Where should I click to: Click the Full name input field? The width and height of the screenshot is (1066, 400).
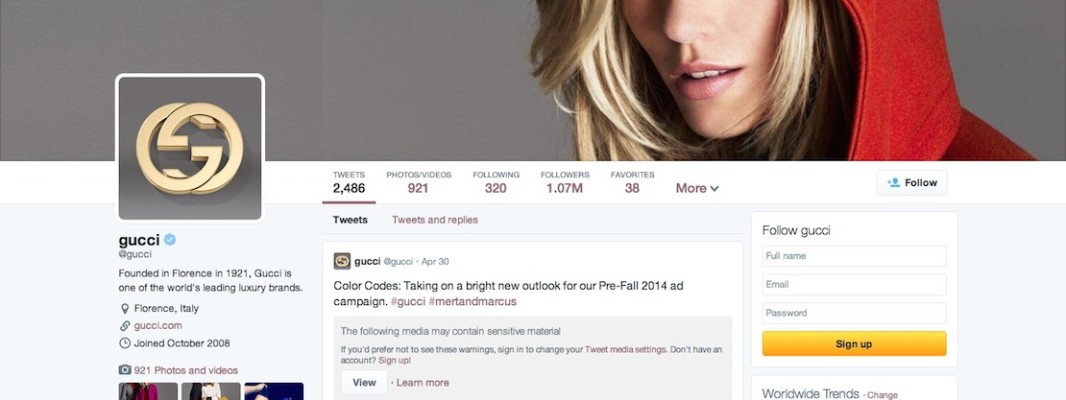click(854, 256)
